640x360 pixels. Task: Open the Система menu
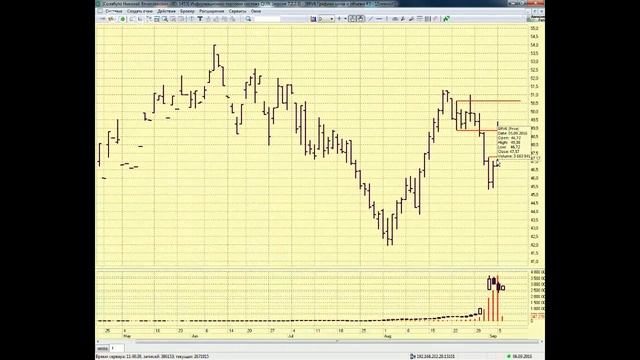click(114, 11)
